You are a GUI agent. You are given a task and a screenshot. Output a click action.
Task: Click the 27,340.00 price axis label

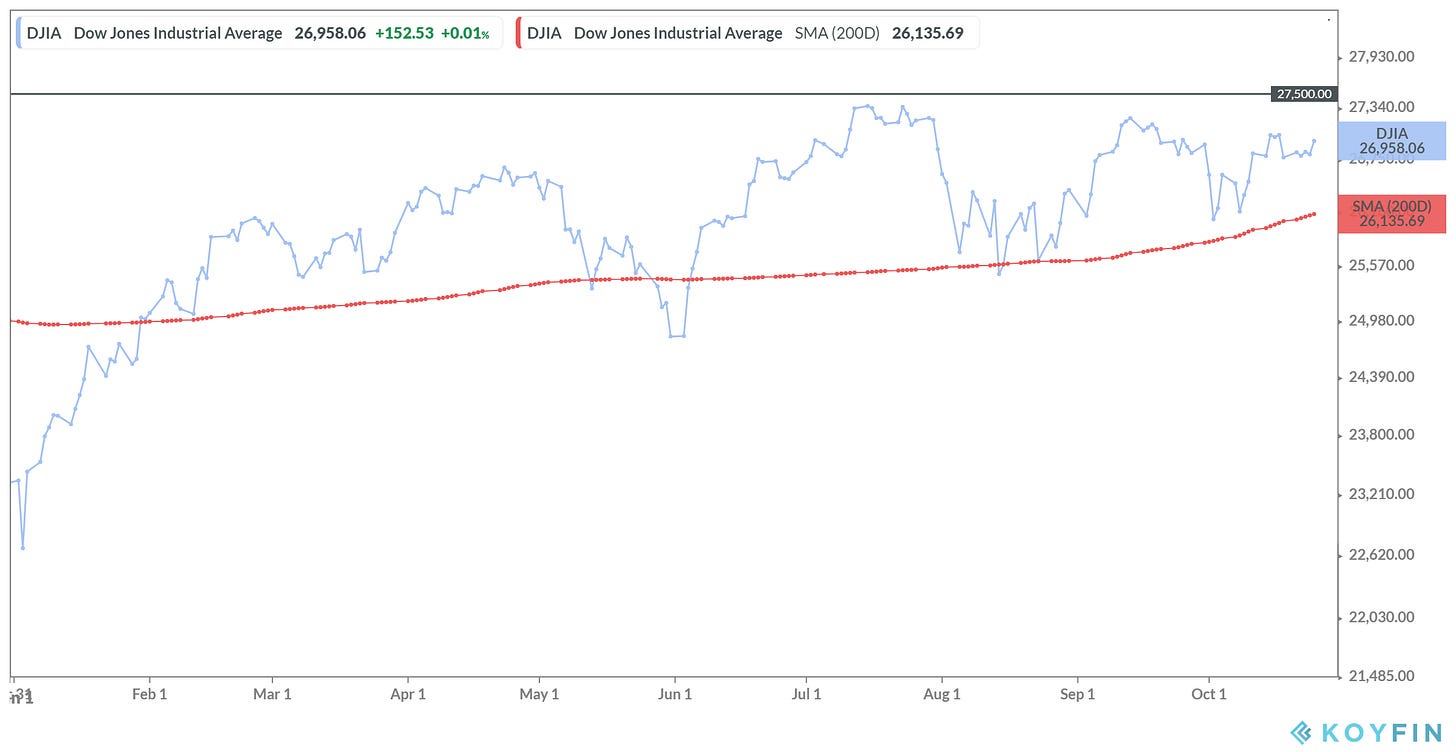(1381, 107)
